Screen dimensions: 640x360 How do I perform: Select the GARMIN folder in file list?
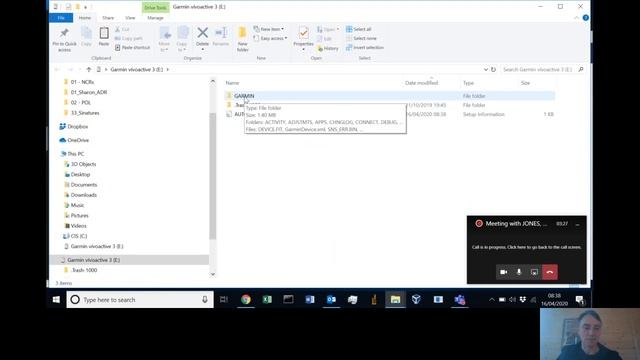click(x=244, y=96)
